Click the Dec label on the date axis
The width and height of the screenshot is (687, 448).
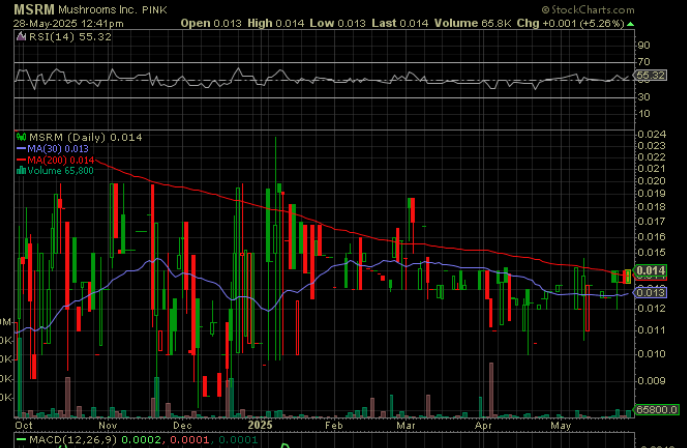[x=182, y=425]
